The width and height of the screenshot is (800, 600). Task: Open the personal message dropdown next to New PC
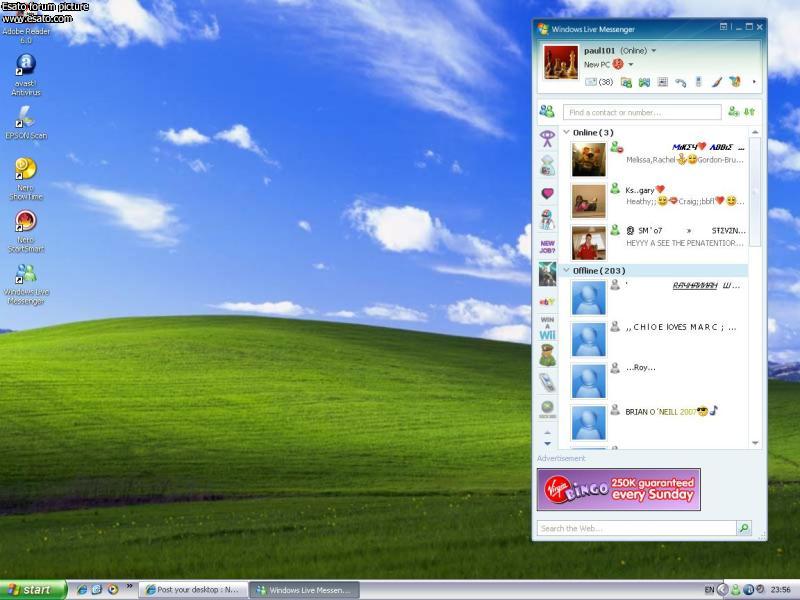tap(631, 64)
